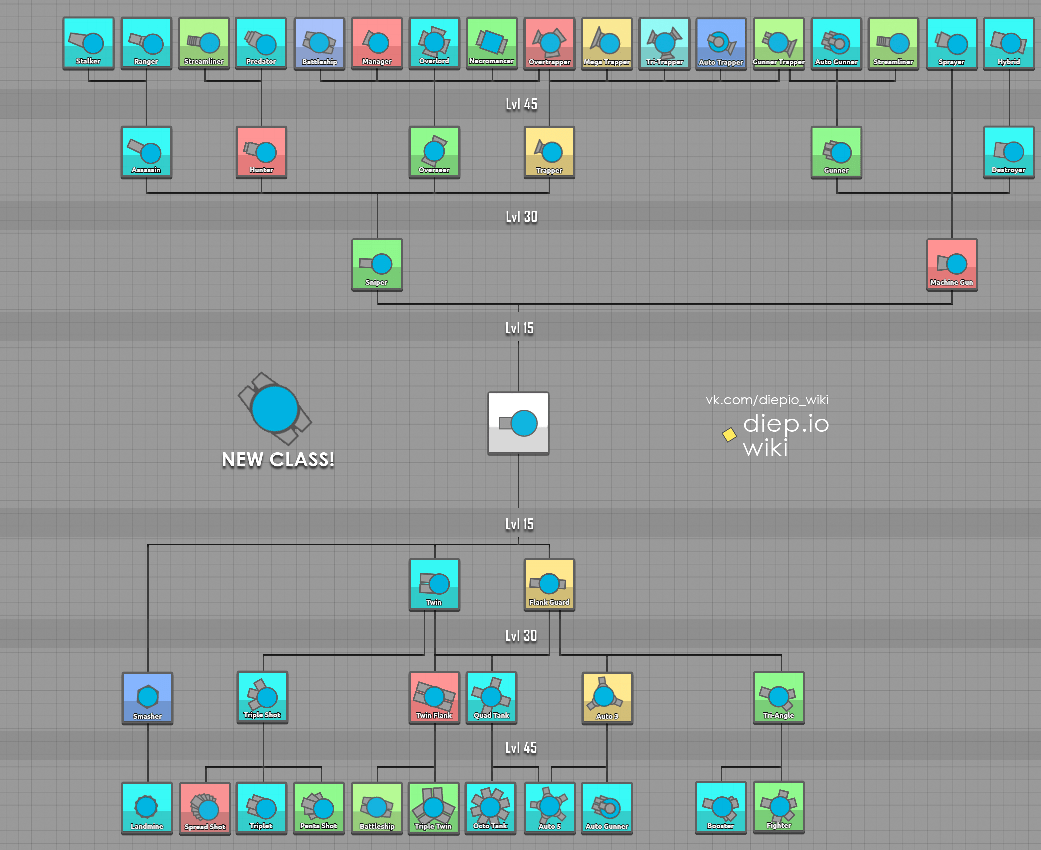Select the Necromancer tile
Viewport: 1041px width, 850px height.
click(492, 43)
